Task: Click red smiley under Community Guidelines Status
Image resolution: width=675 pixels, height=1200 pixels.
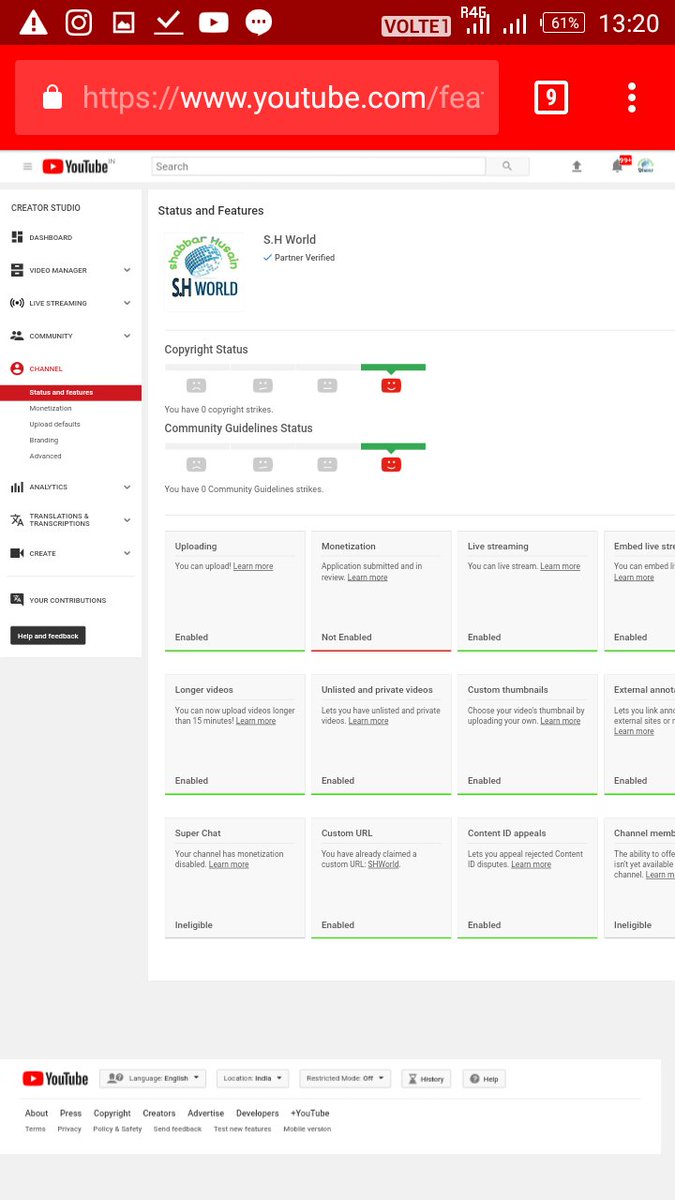Action: point(391,464)
